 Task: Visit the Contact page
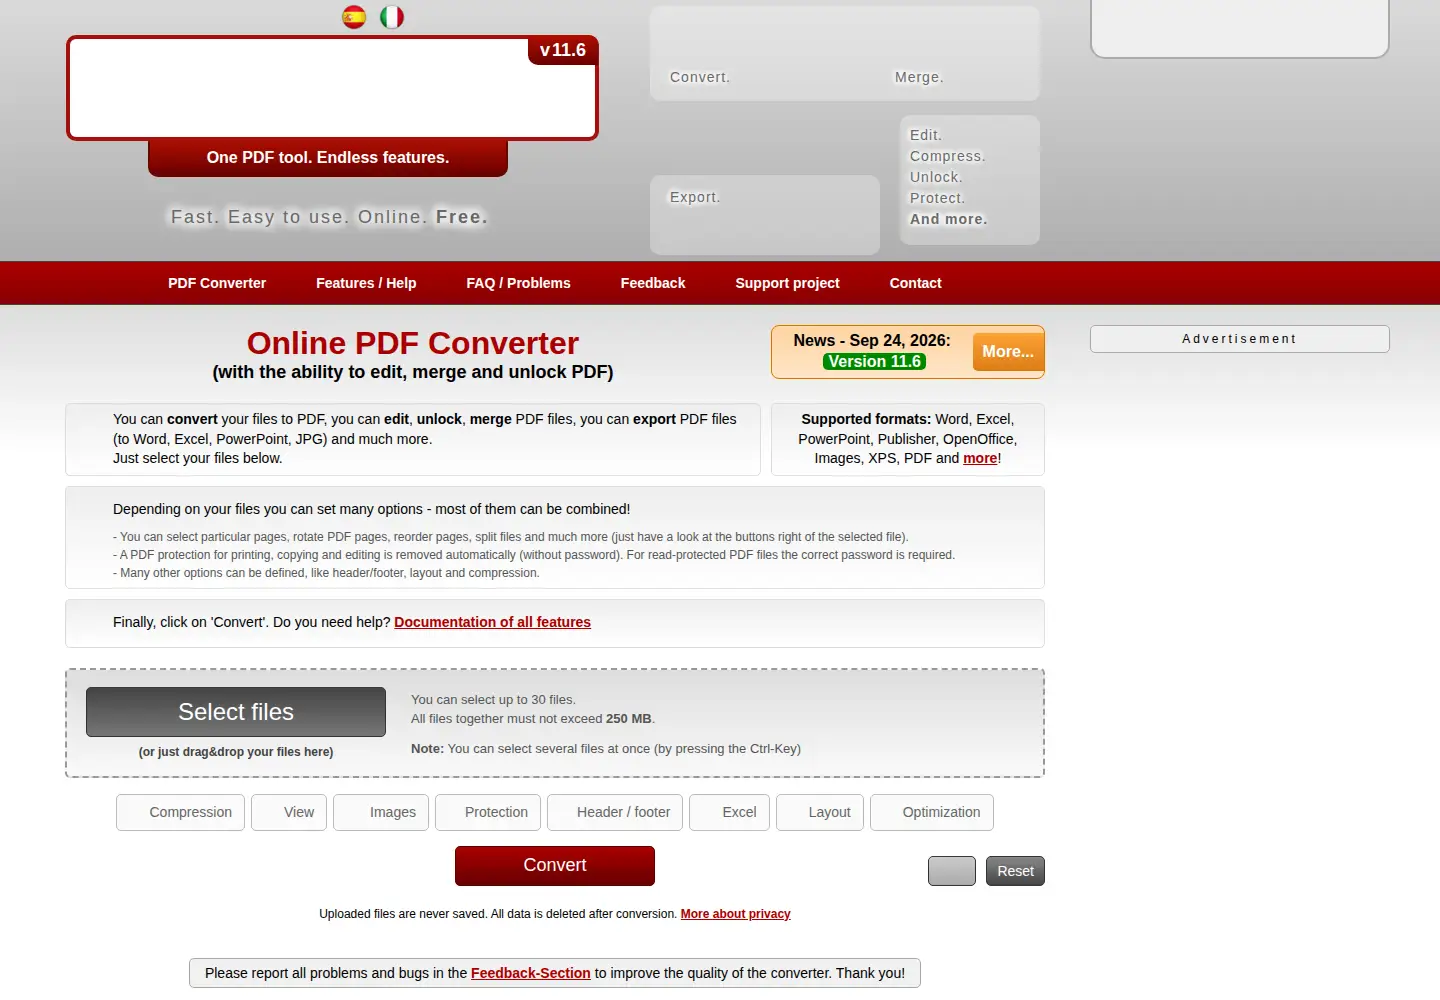(916, 283)
